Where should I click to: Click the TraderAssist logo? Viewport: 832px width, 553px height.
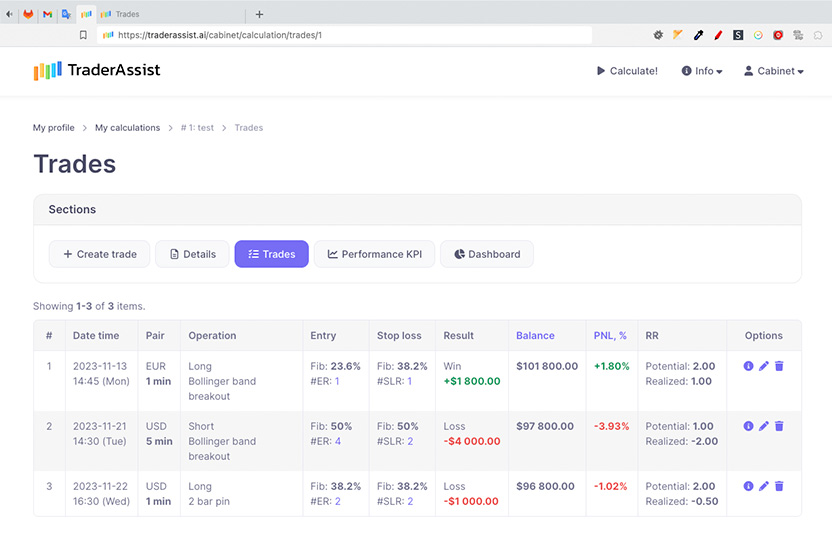[x=97, y=71]
